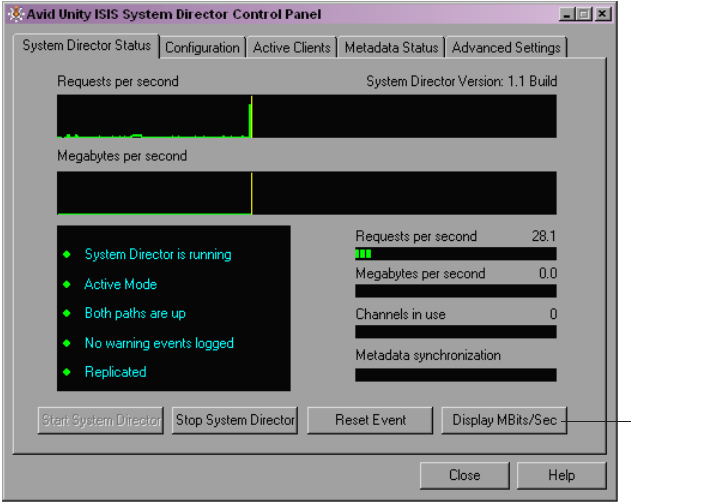Screen dimensions: 714x504
Task: Click the Megabytes per second meter bar
Action: click(456, 291)
